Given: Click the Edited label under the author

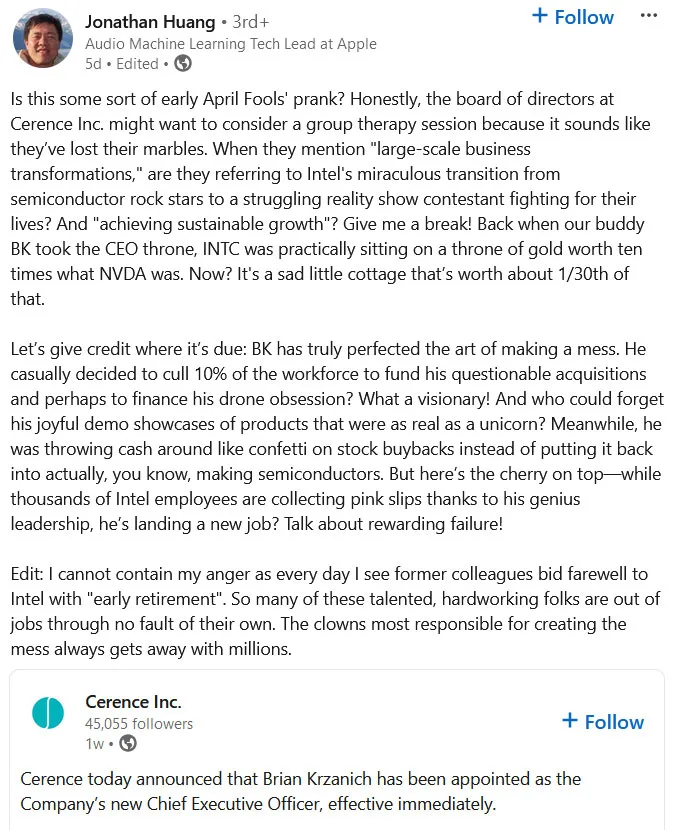Looking at the screenshot, I should (x=137, y=64).
